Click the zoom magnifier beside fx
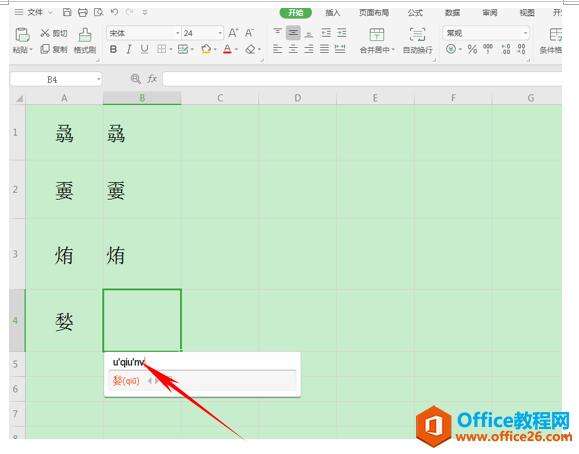 (x=136, y=78)
